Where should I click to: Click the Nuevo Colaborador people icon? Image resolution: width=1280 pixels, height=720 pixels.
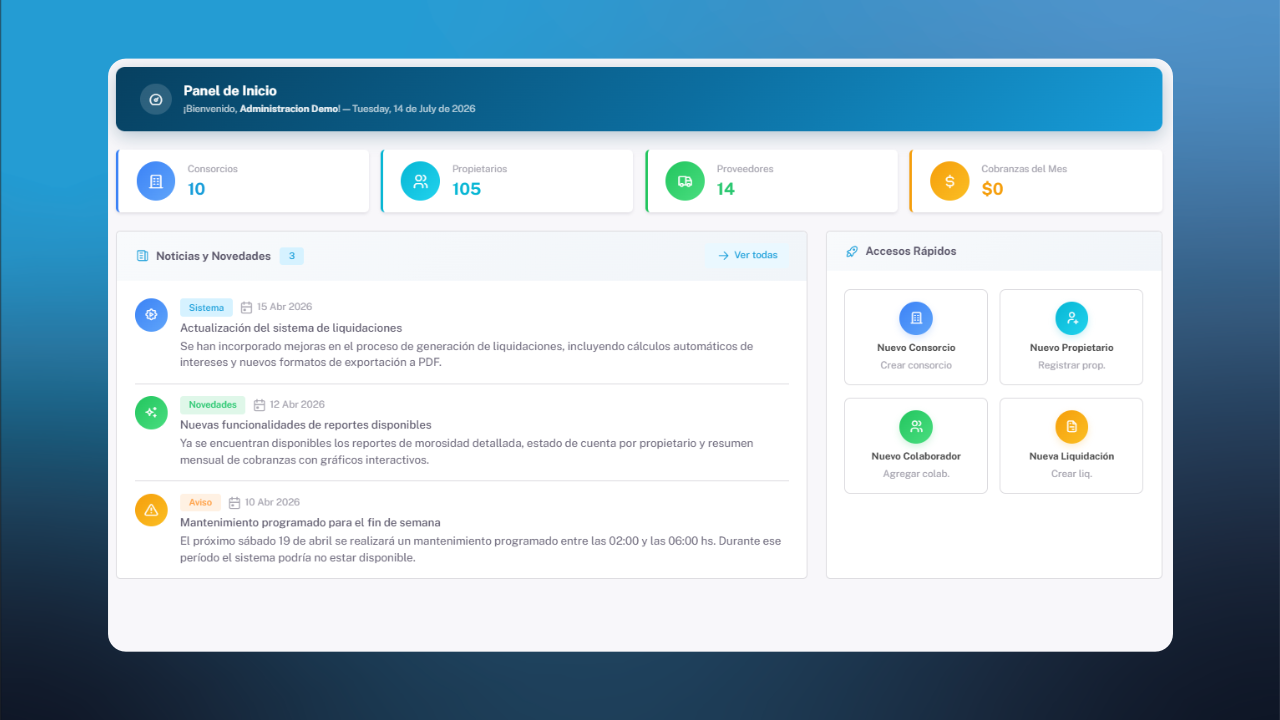coord(916,427)
